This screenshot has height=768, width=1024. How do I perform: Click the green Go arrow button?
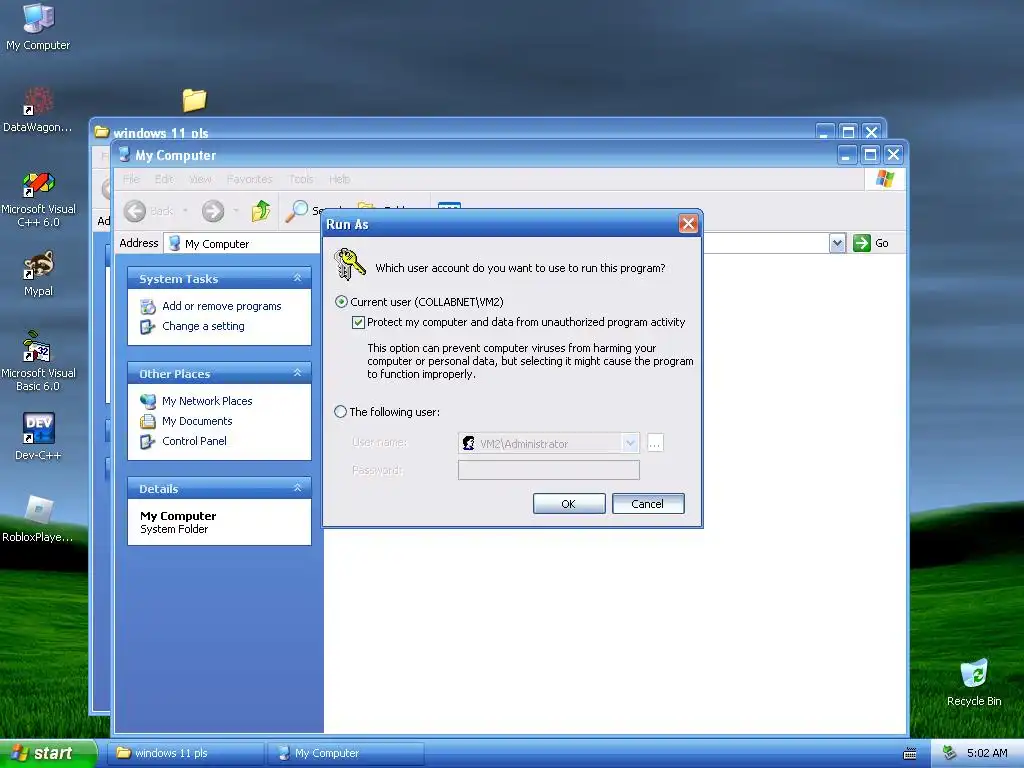[x=862, y=243]
